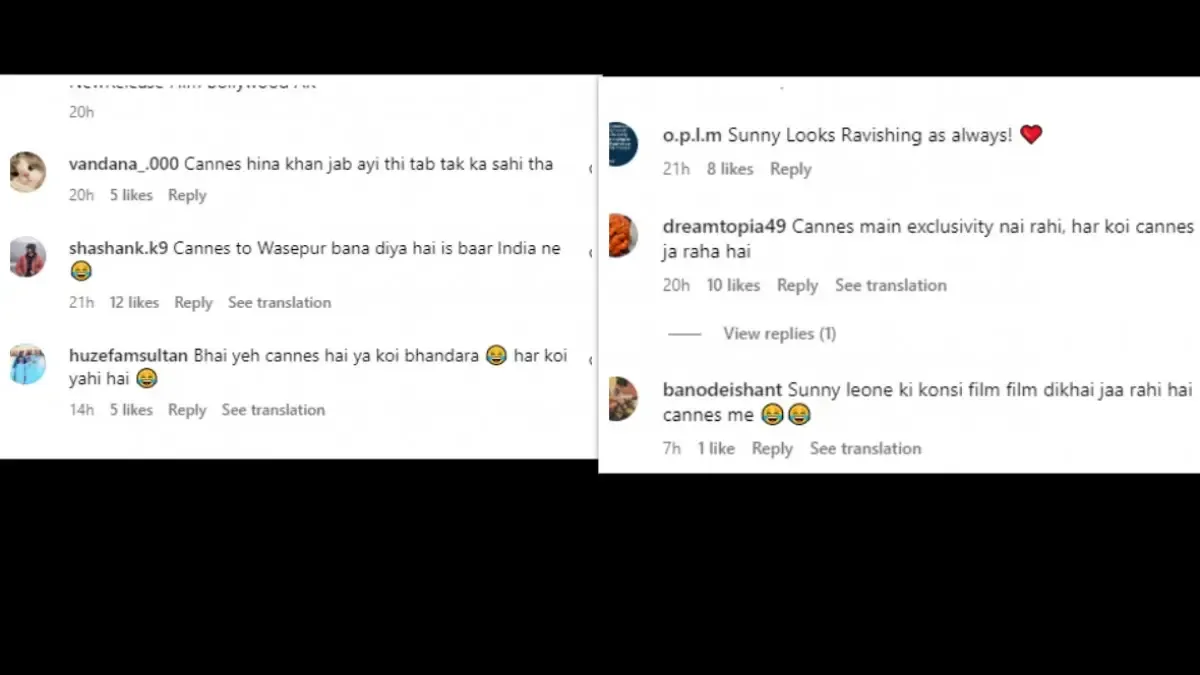
Task: Open o.p.l.m profile avatar
Action: (623, 144)
